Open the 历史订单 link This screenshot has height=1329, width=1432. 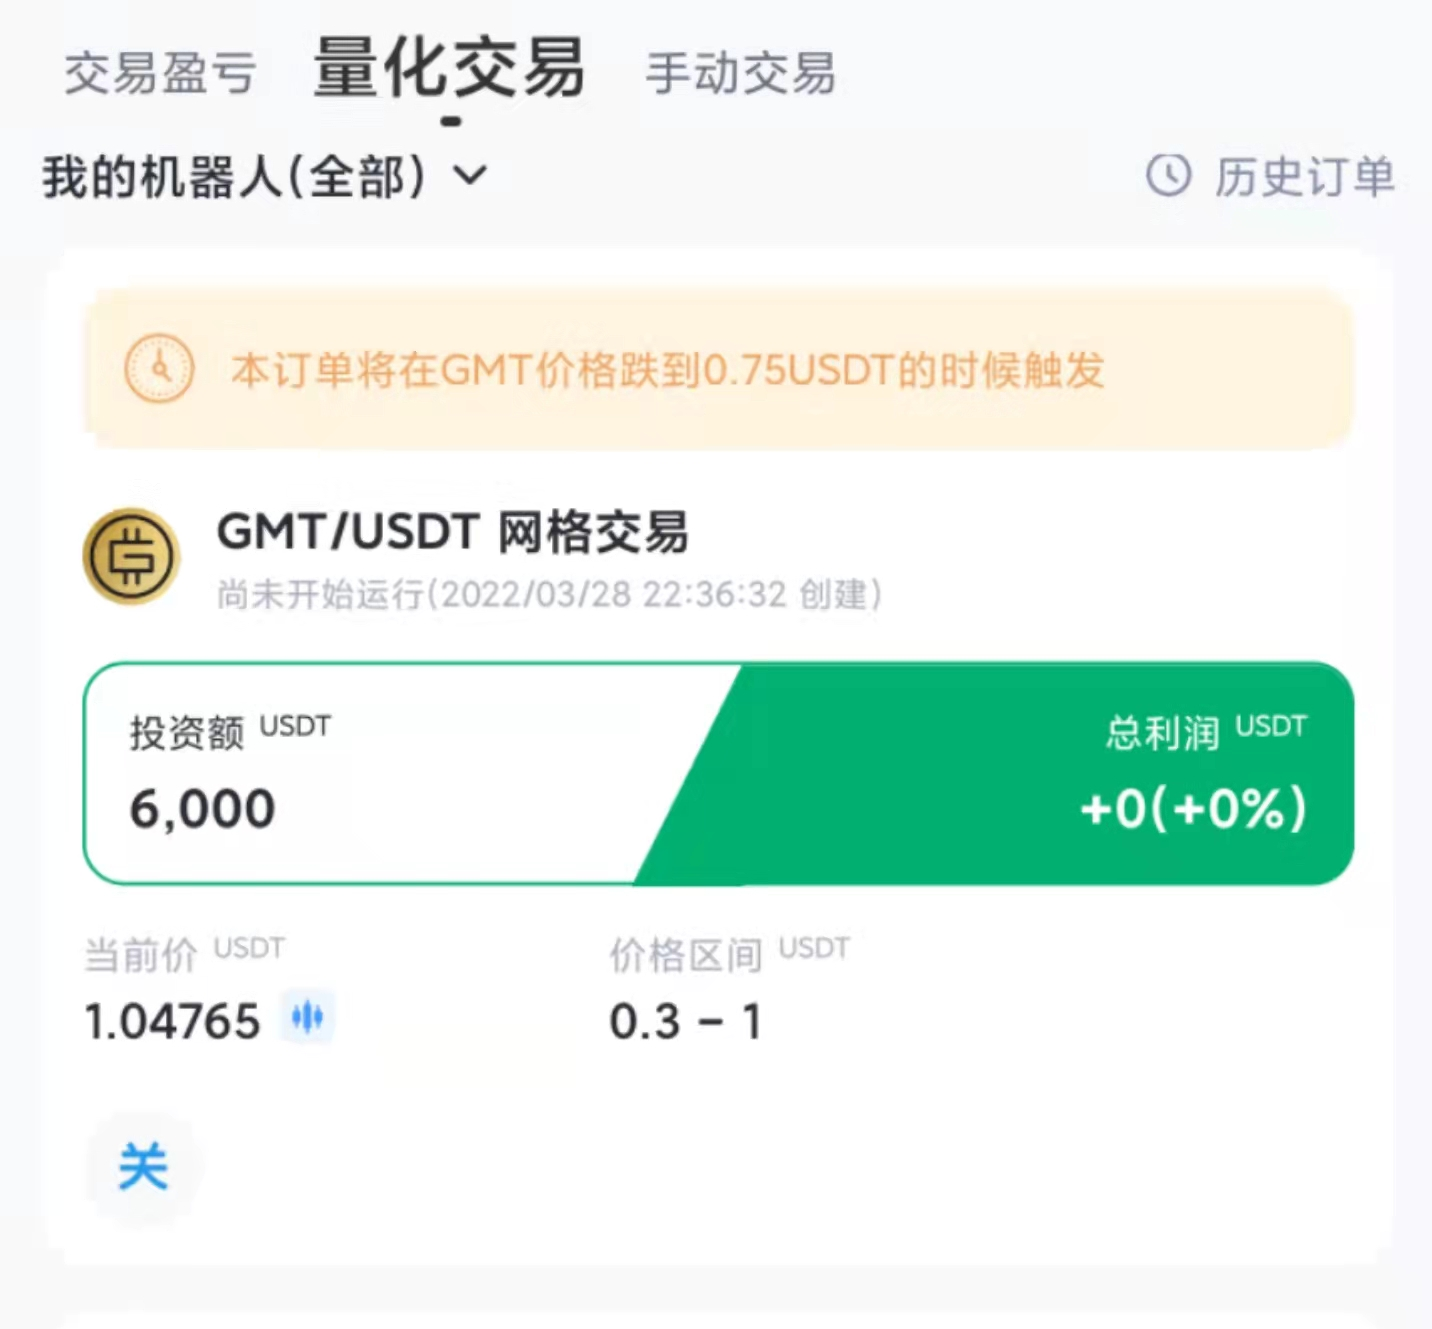1303,177
